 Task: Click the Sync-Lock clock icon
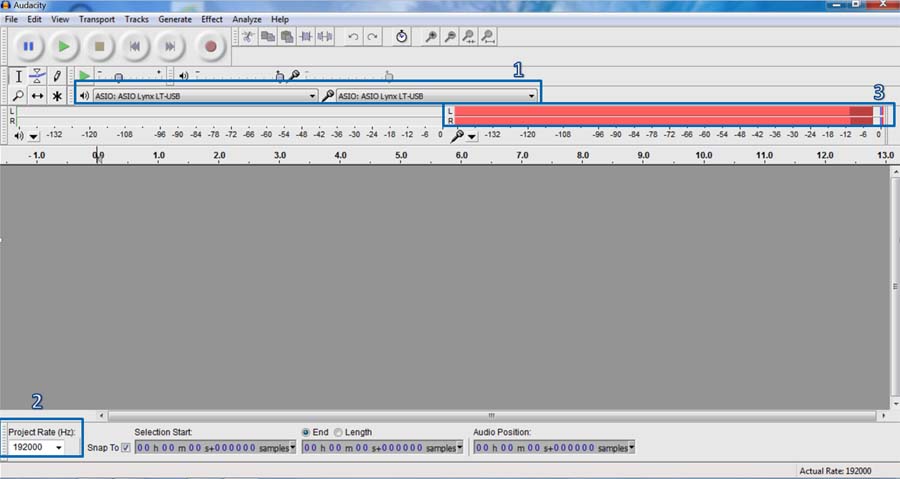coord(401,37)
